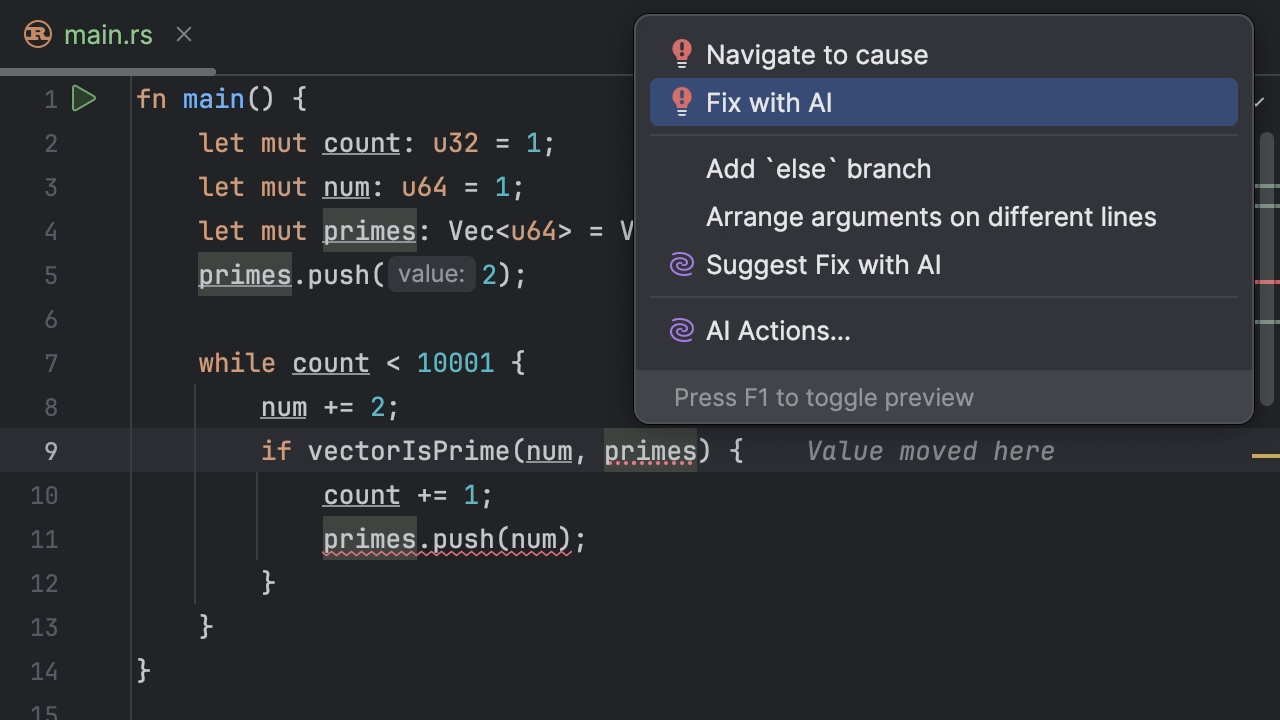Click the Run gutter icon beside fn main
Viewport: 1280px width, 720px height.
point(84,99)
